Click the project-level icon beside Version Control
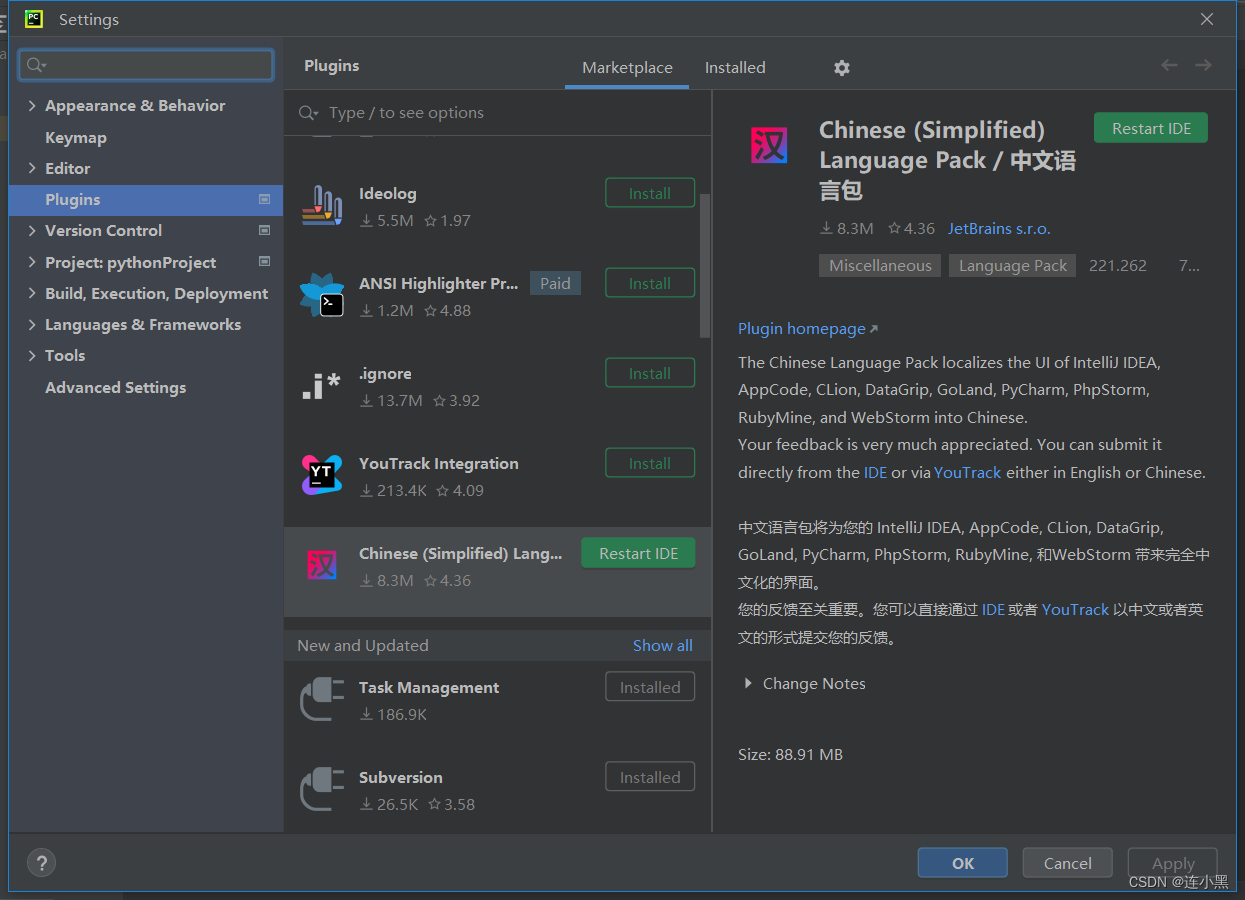1245x900 pixels. (x=264, y=230)
